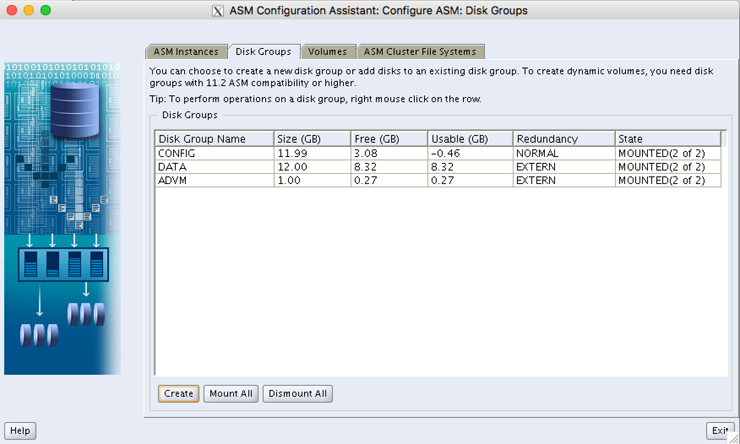740x444 pixels.
Task: Sort by Size (GB) column header
Action: (312, 139)
